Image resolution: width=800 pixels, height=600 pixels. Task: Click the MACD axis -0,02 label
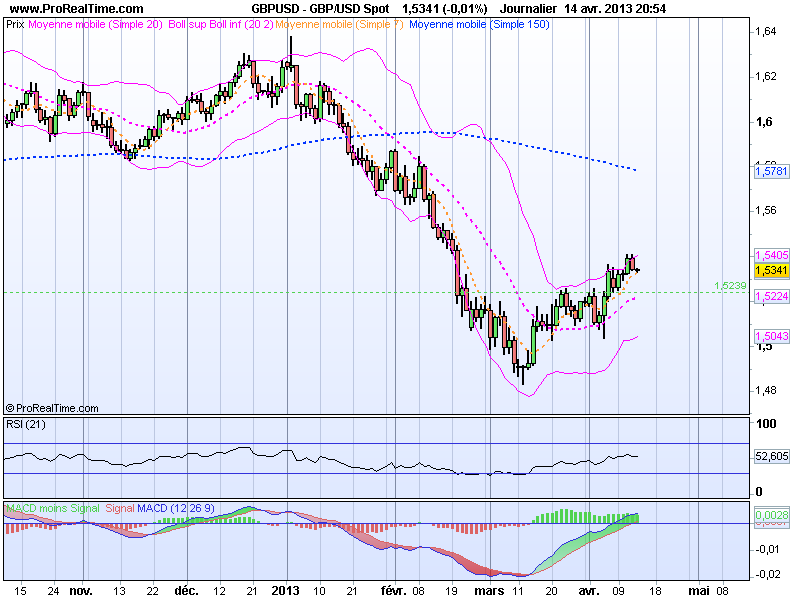click(x=767, y=574)
